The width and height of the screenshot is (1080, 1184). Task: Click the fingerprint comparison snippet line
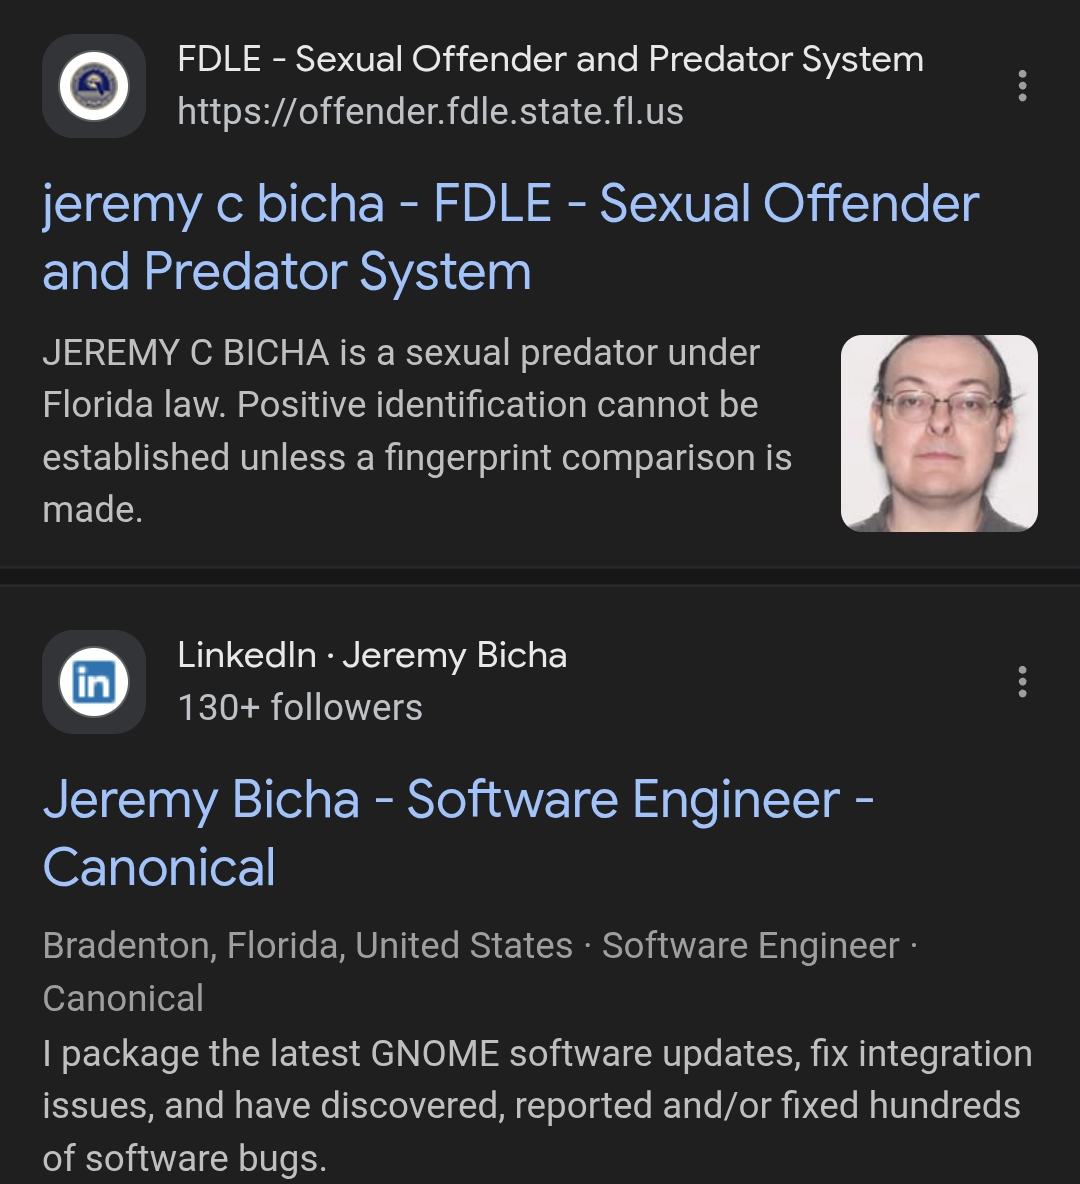click(x=417, y=458)
